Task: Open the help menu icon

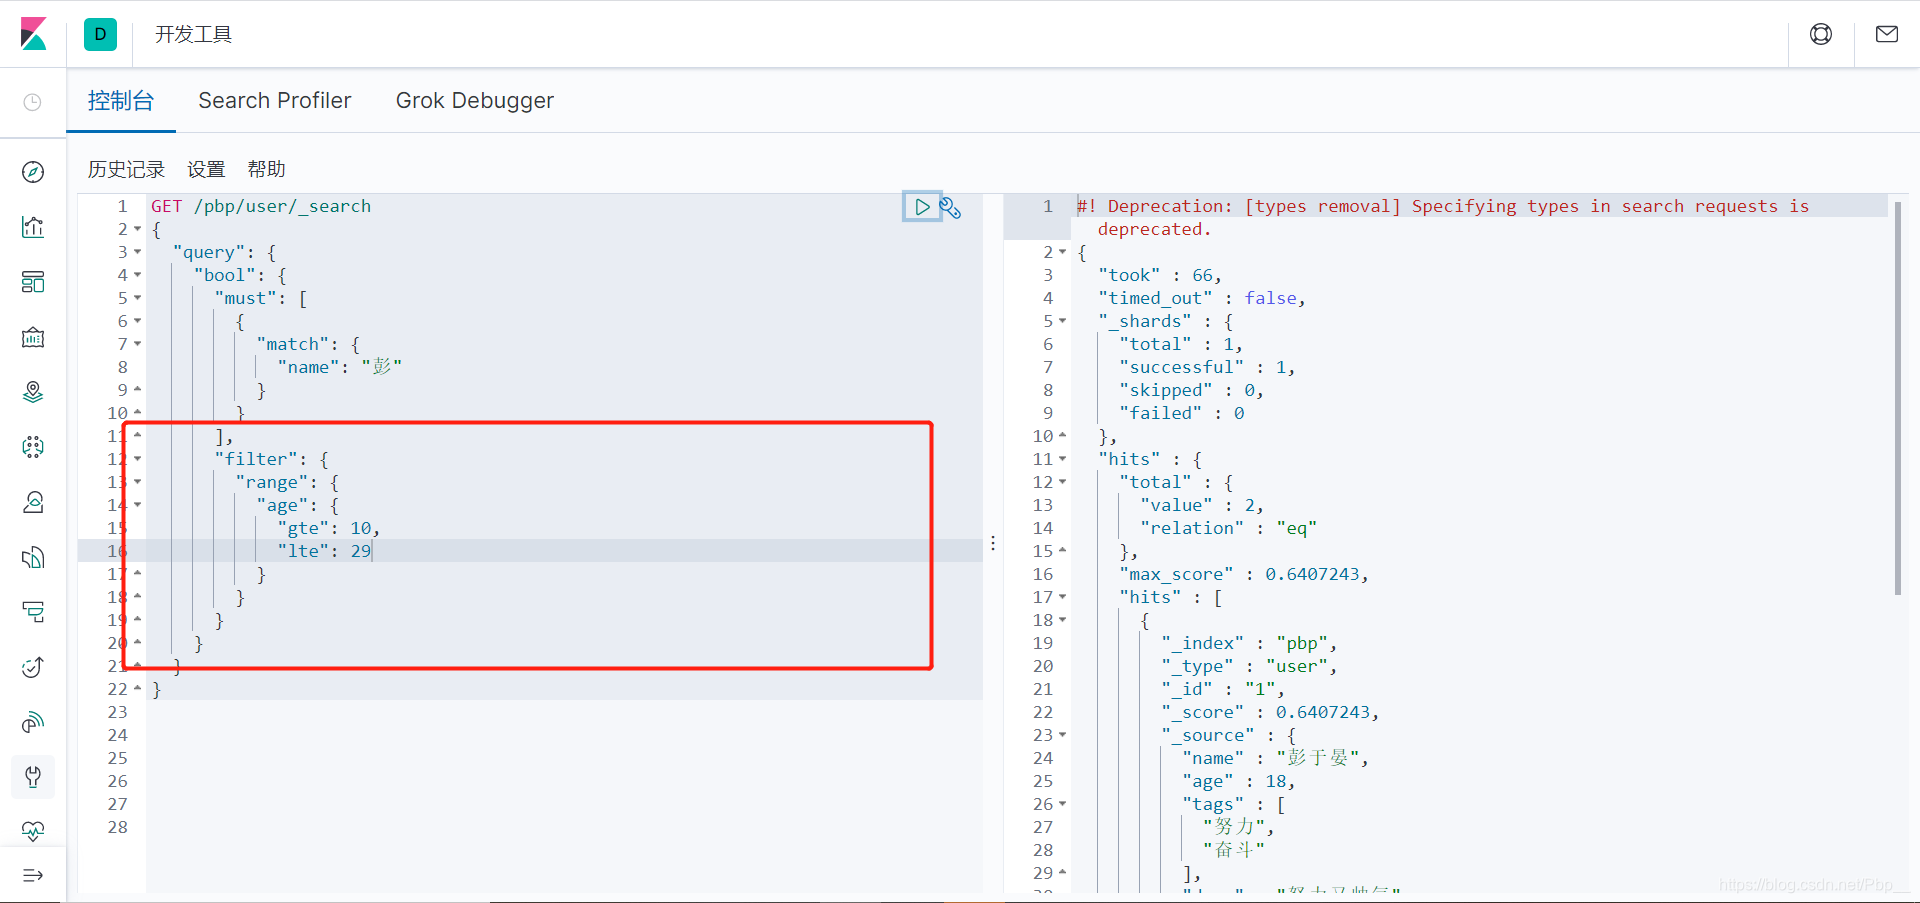Action: (1821, 34)
